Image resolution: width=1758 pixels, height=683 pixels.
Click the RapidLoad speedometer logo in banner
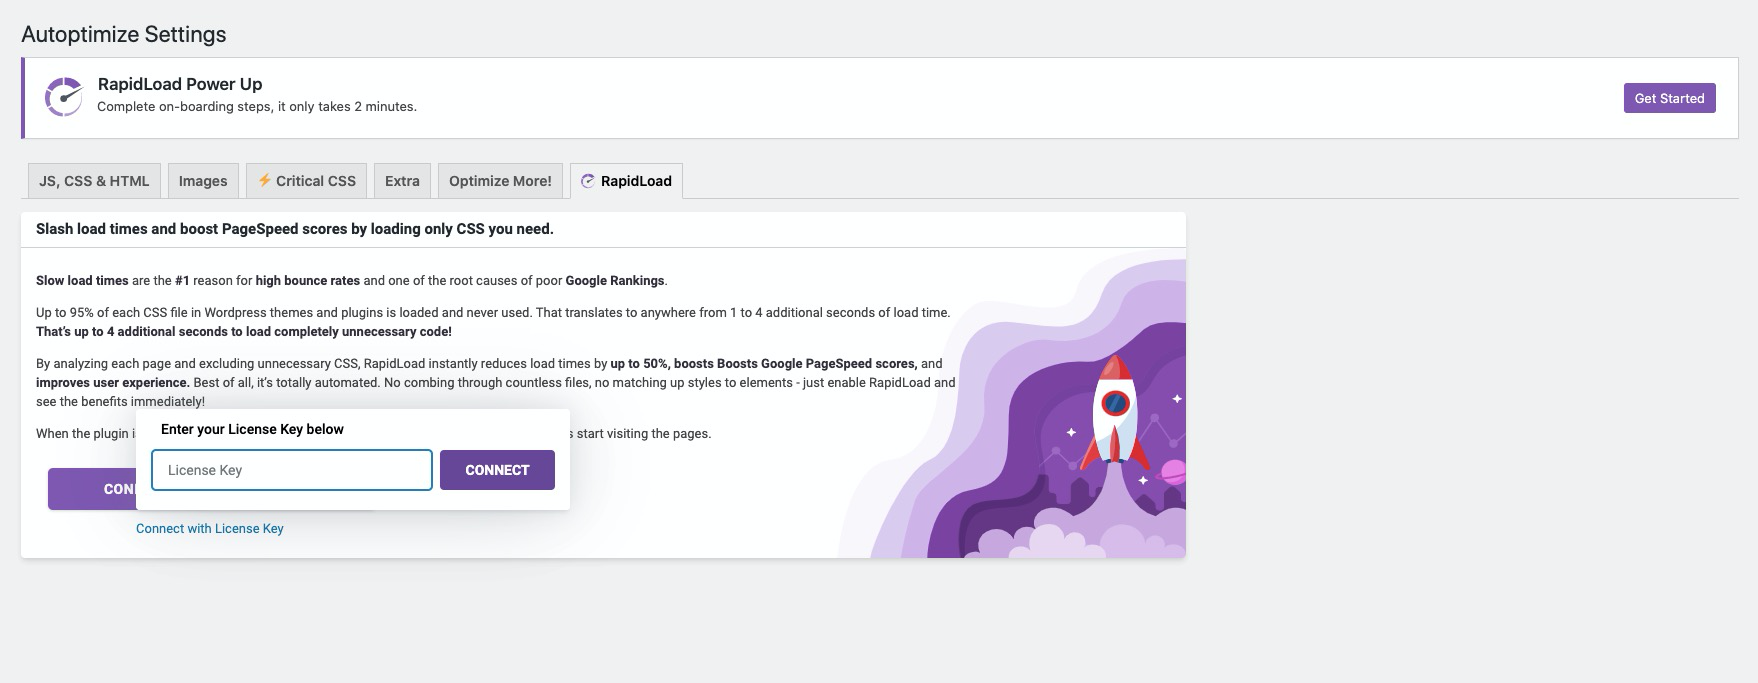click(63, 97)
